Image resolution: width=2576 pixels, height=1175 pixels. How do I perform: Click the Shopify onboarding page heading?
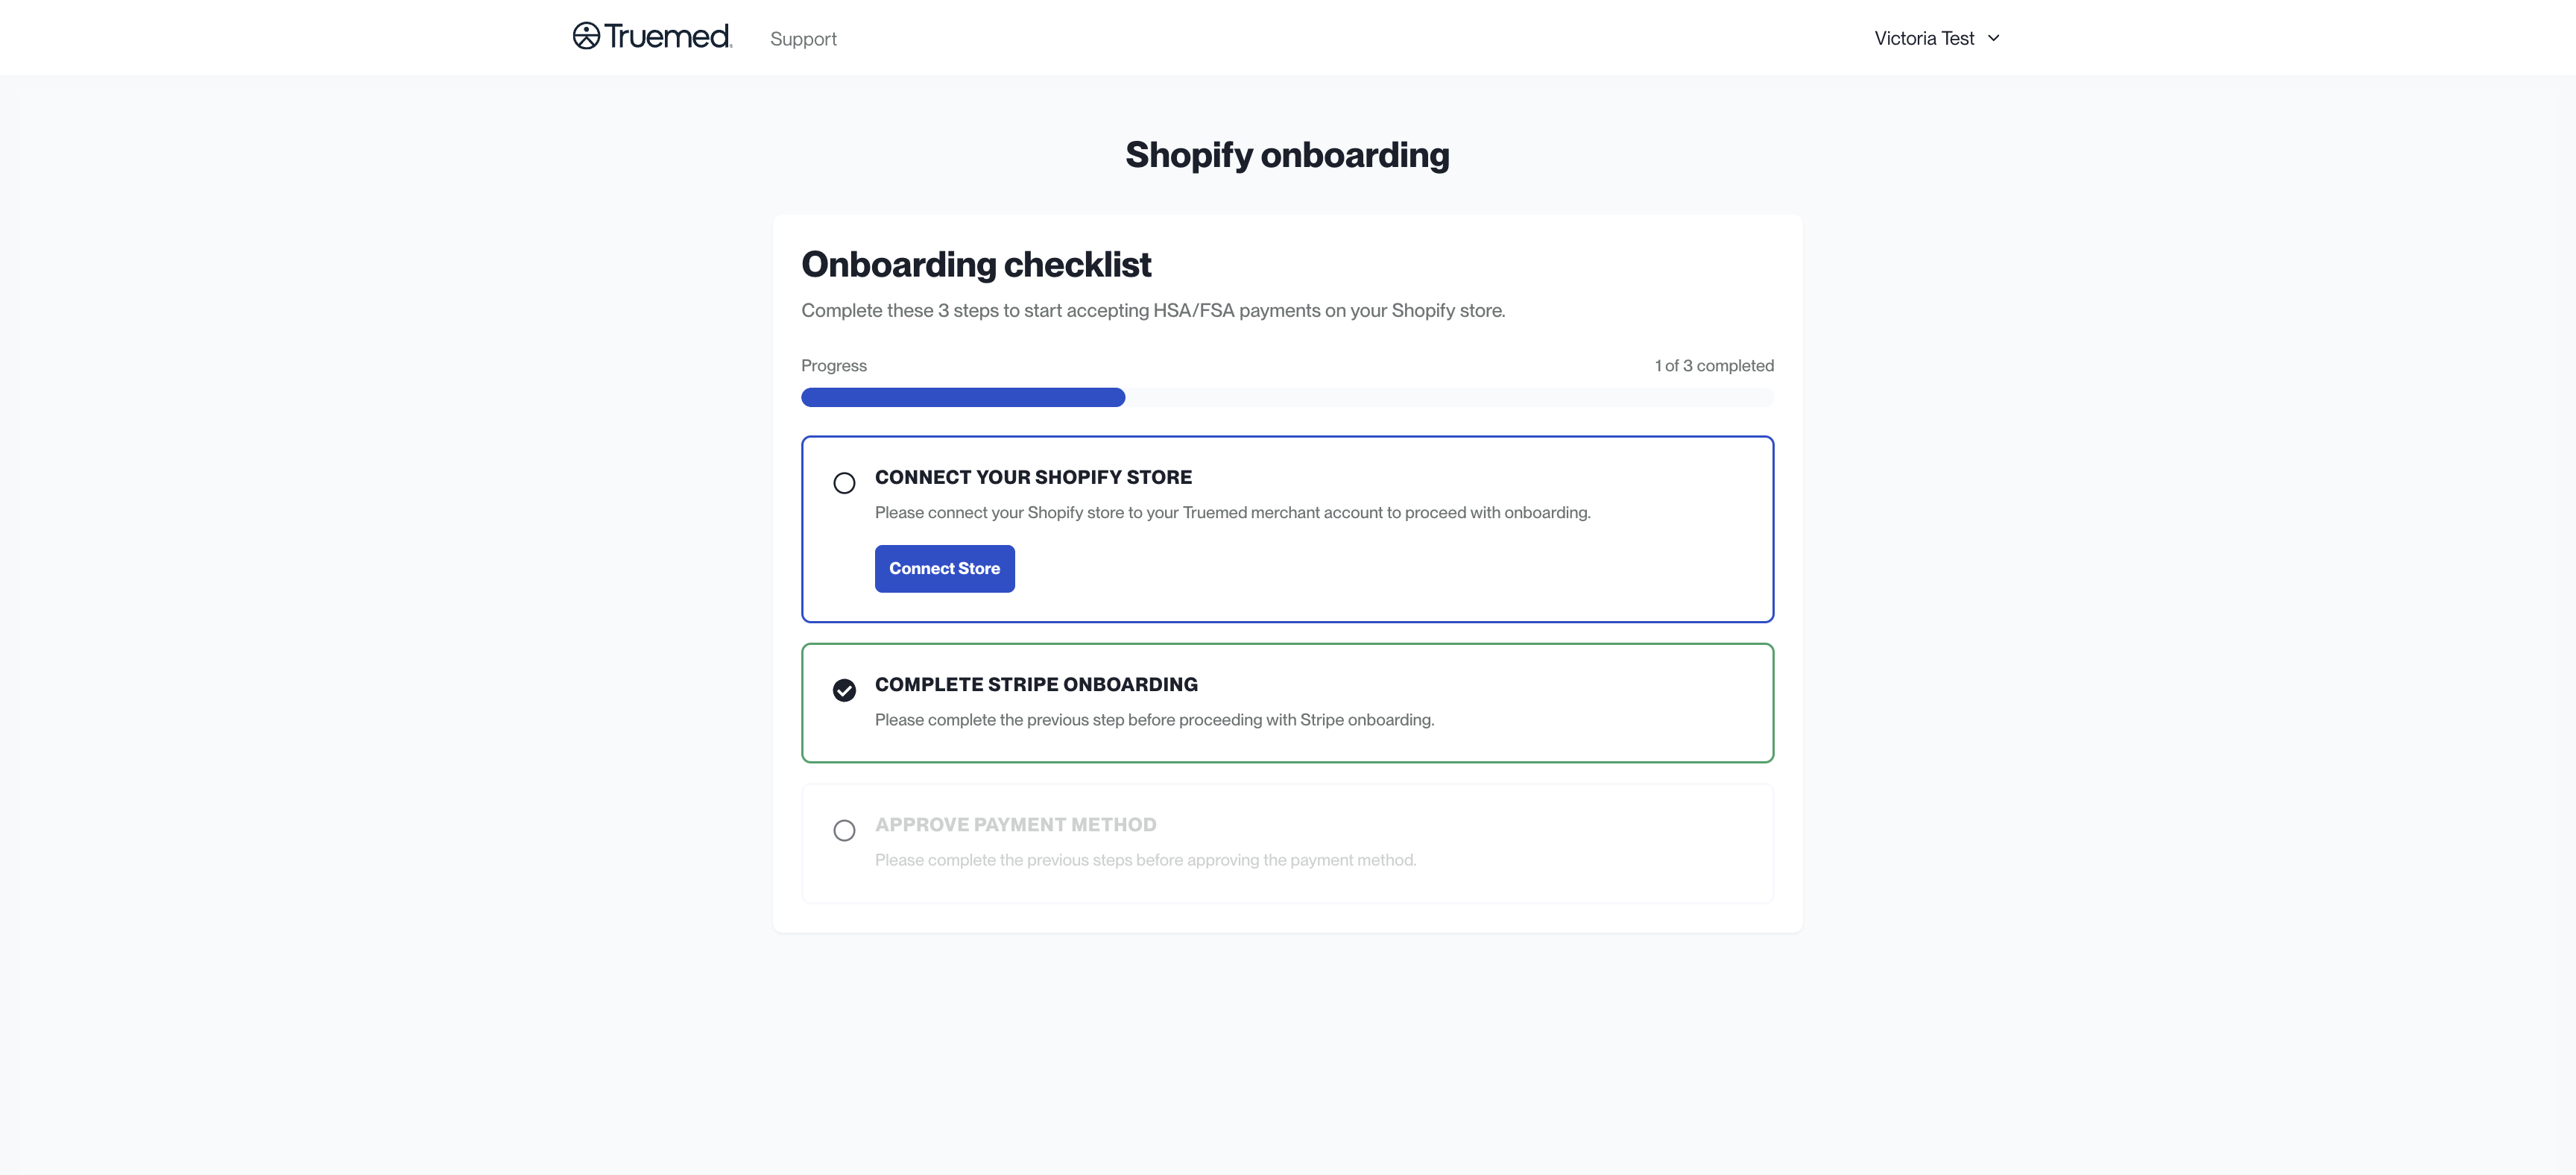coord(1287,155)
